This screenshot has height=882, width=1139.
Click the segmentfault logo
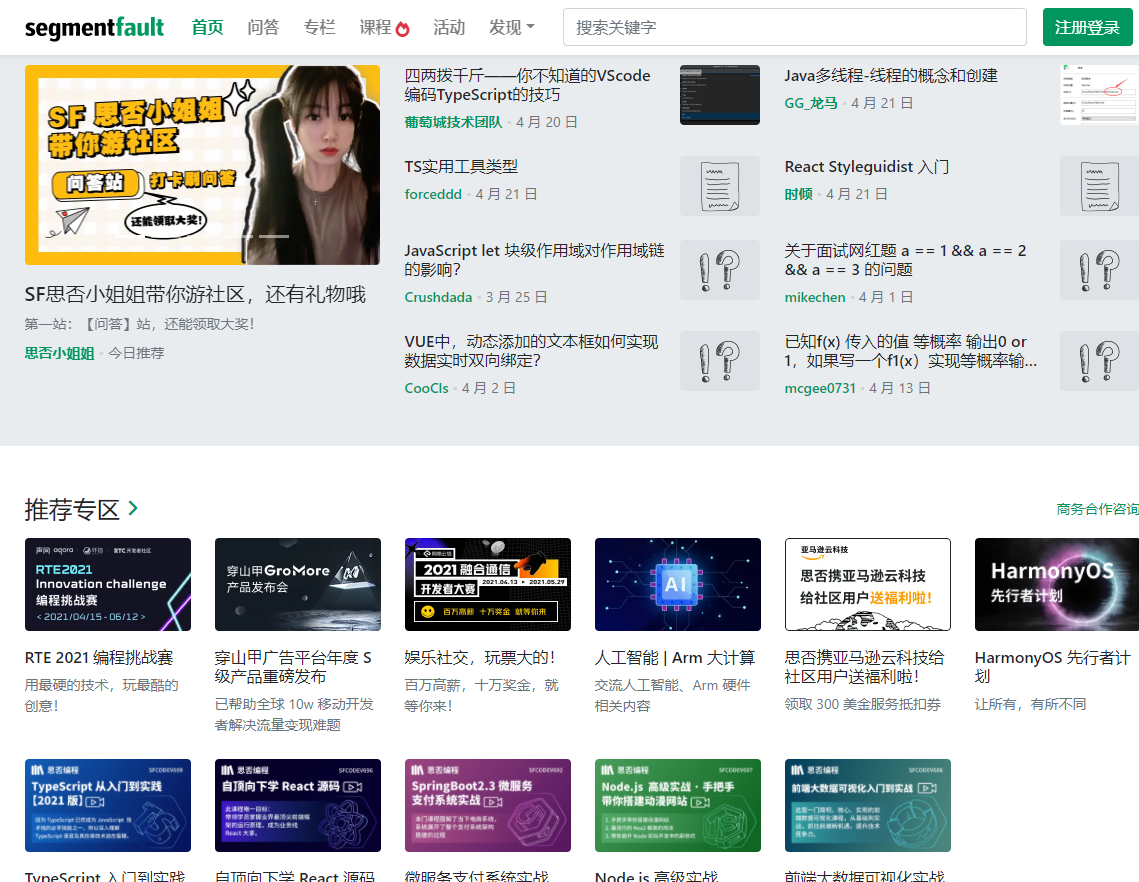[94, 28]
